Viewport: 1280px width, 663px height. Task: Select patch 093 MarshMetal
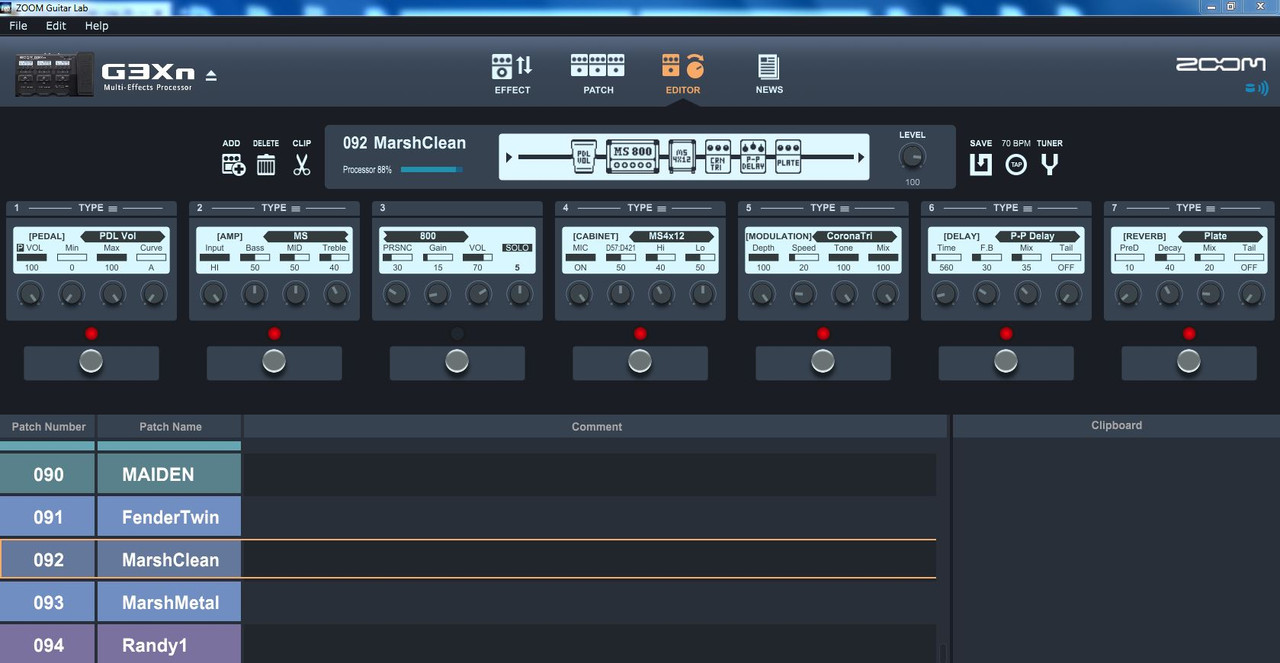click(120, 603)
